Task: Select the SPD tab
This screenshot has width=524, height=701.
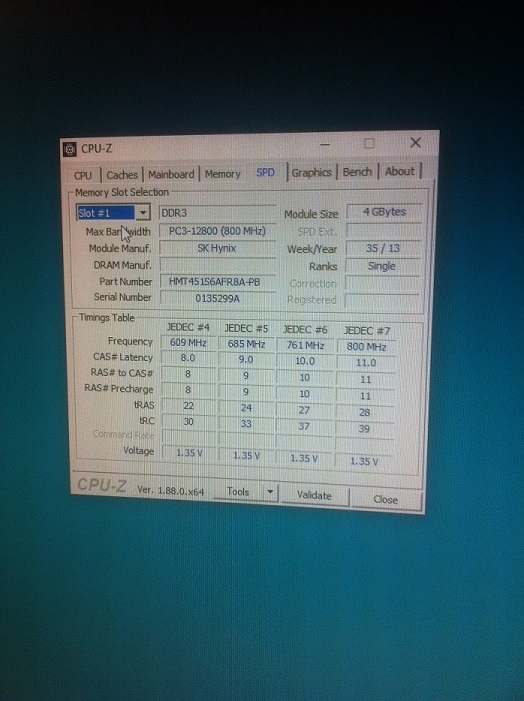Action: (265, 172)
